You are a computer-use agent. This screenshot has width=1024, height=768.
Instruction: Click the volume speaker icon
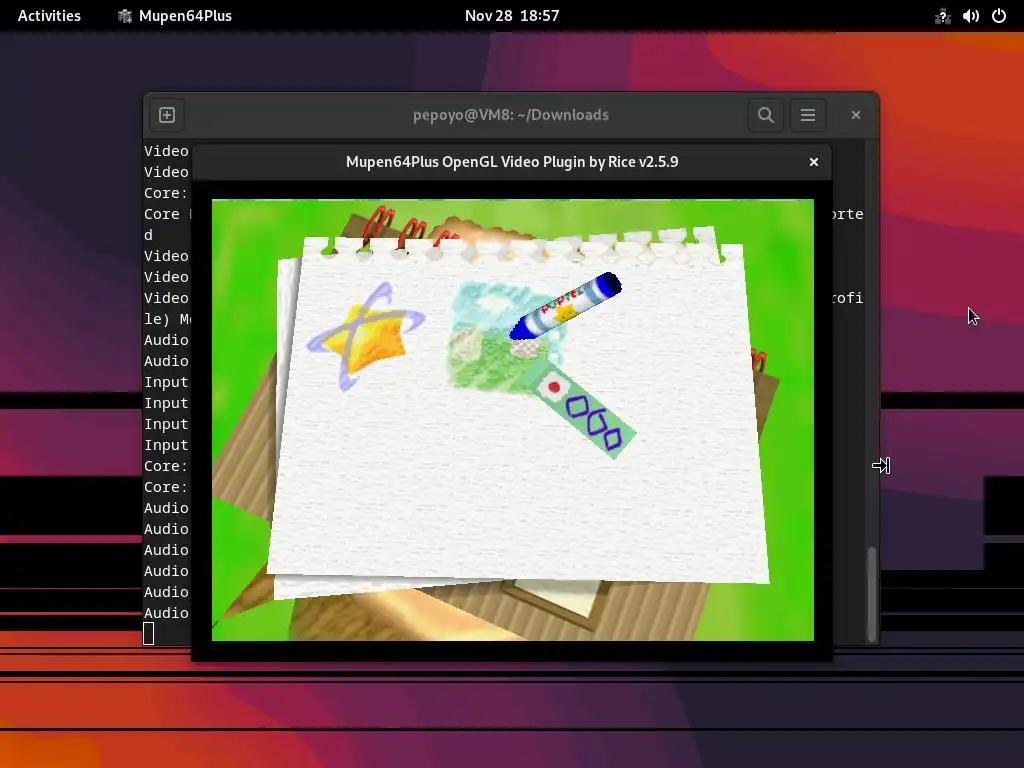970,16
